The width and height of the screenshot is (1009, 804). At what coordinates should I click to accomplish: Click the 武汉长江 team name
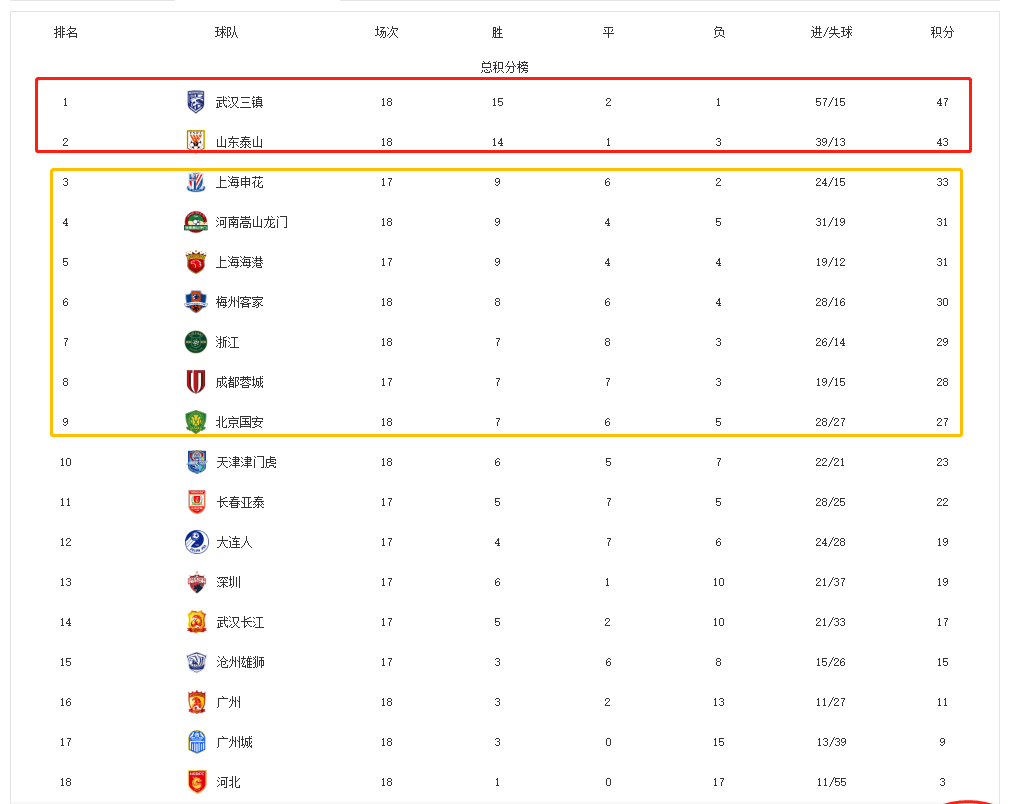240,622
